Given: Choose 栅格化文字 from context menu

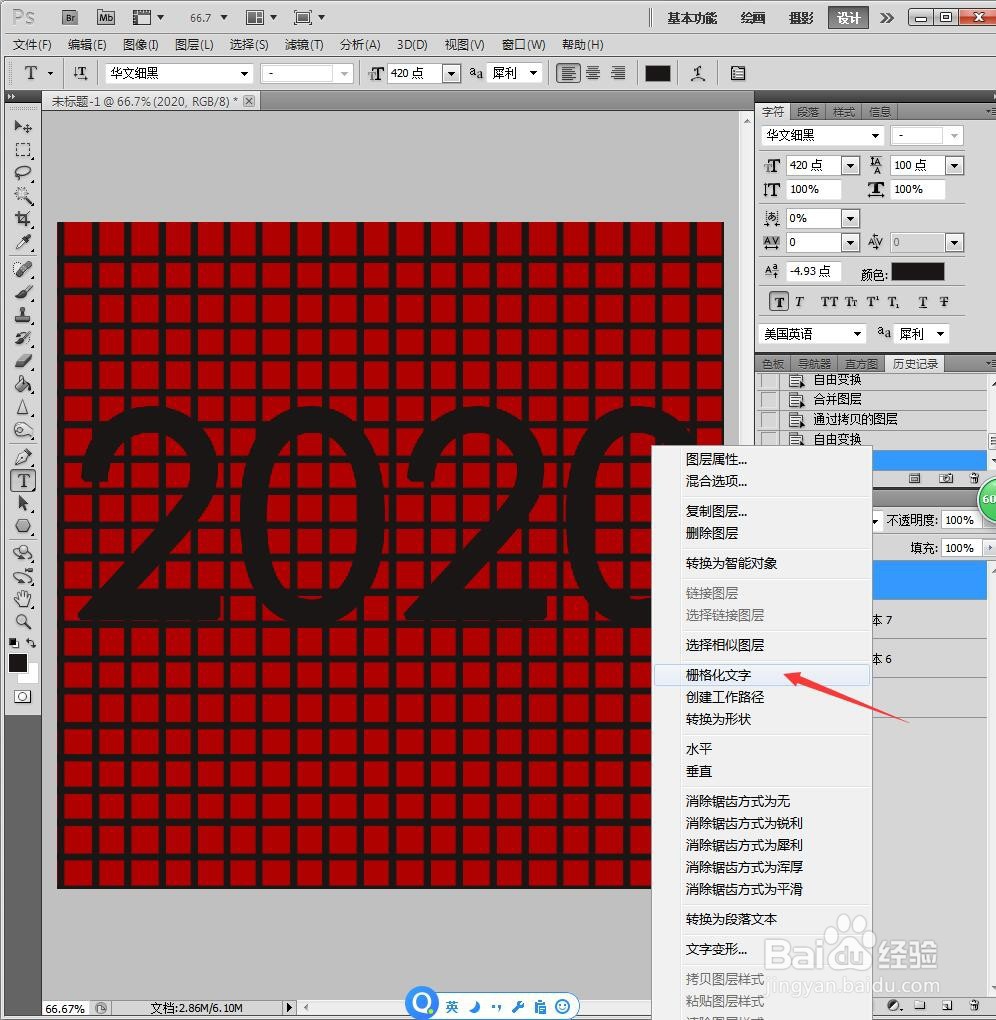Looking at the screenshot, I should 762,675.
